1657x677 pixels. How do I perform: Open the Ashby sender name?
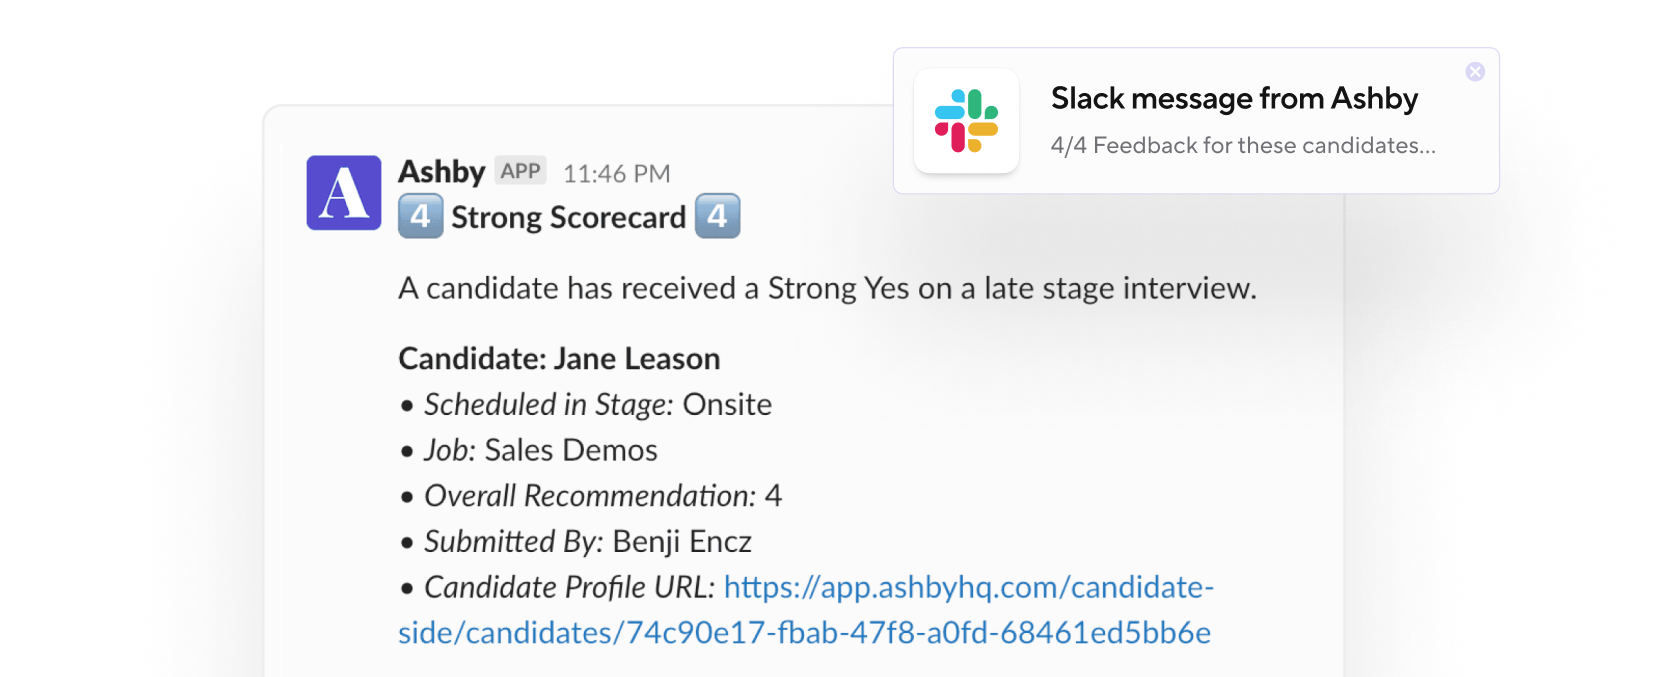click(441, 172)
